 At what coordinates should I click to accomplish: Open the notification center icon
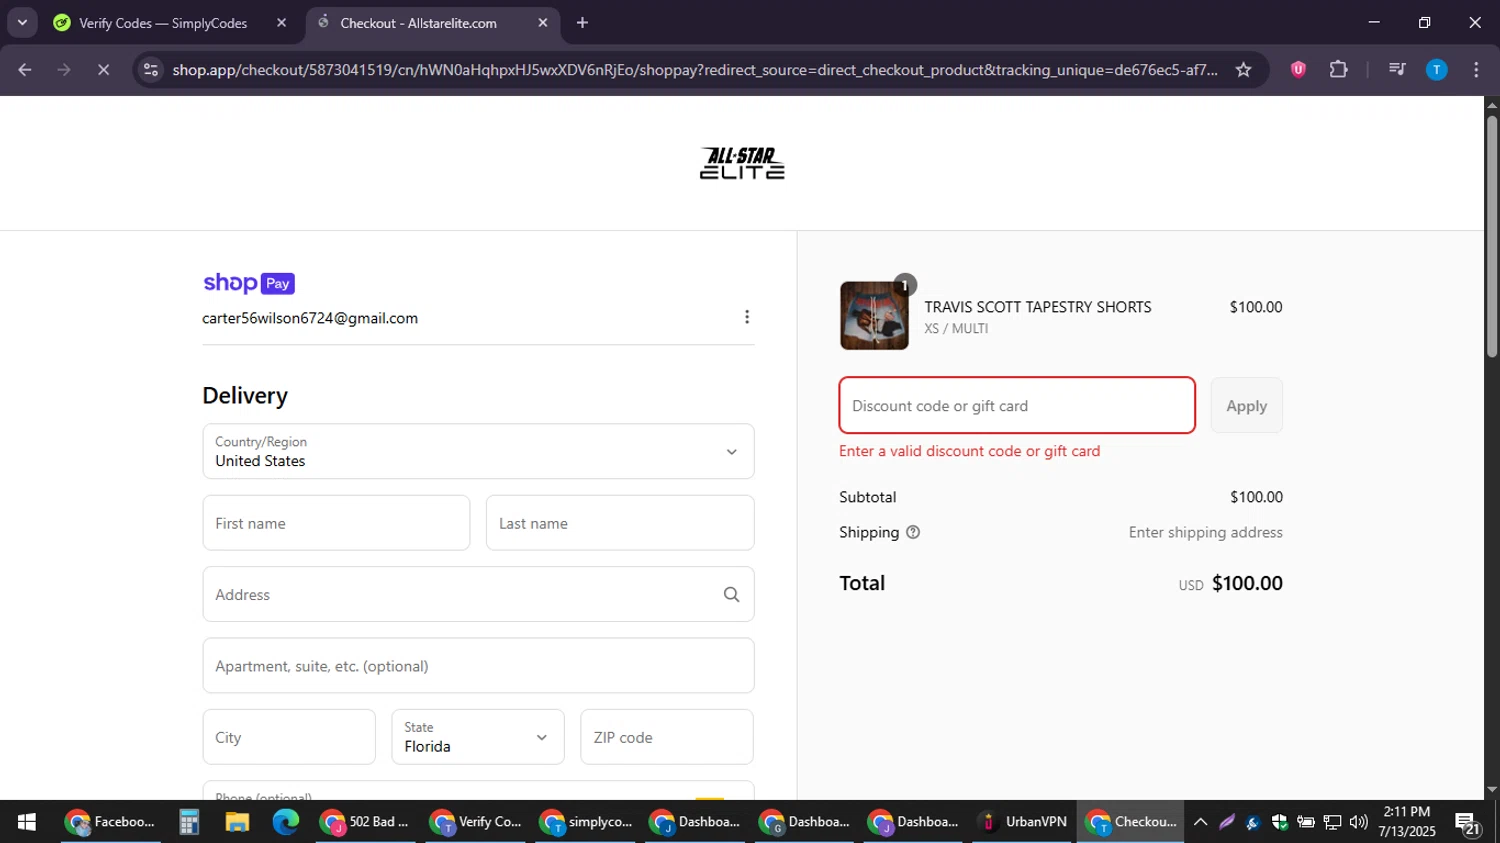tap(1468, 823)
